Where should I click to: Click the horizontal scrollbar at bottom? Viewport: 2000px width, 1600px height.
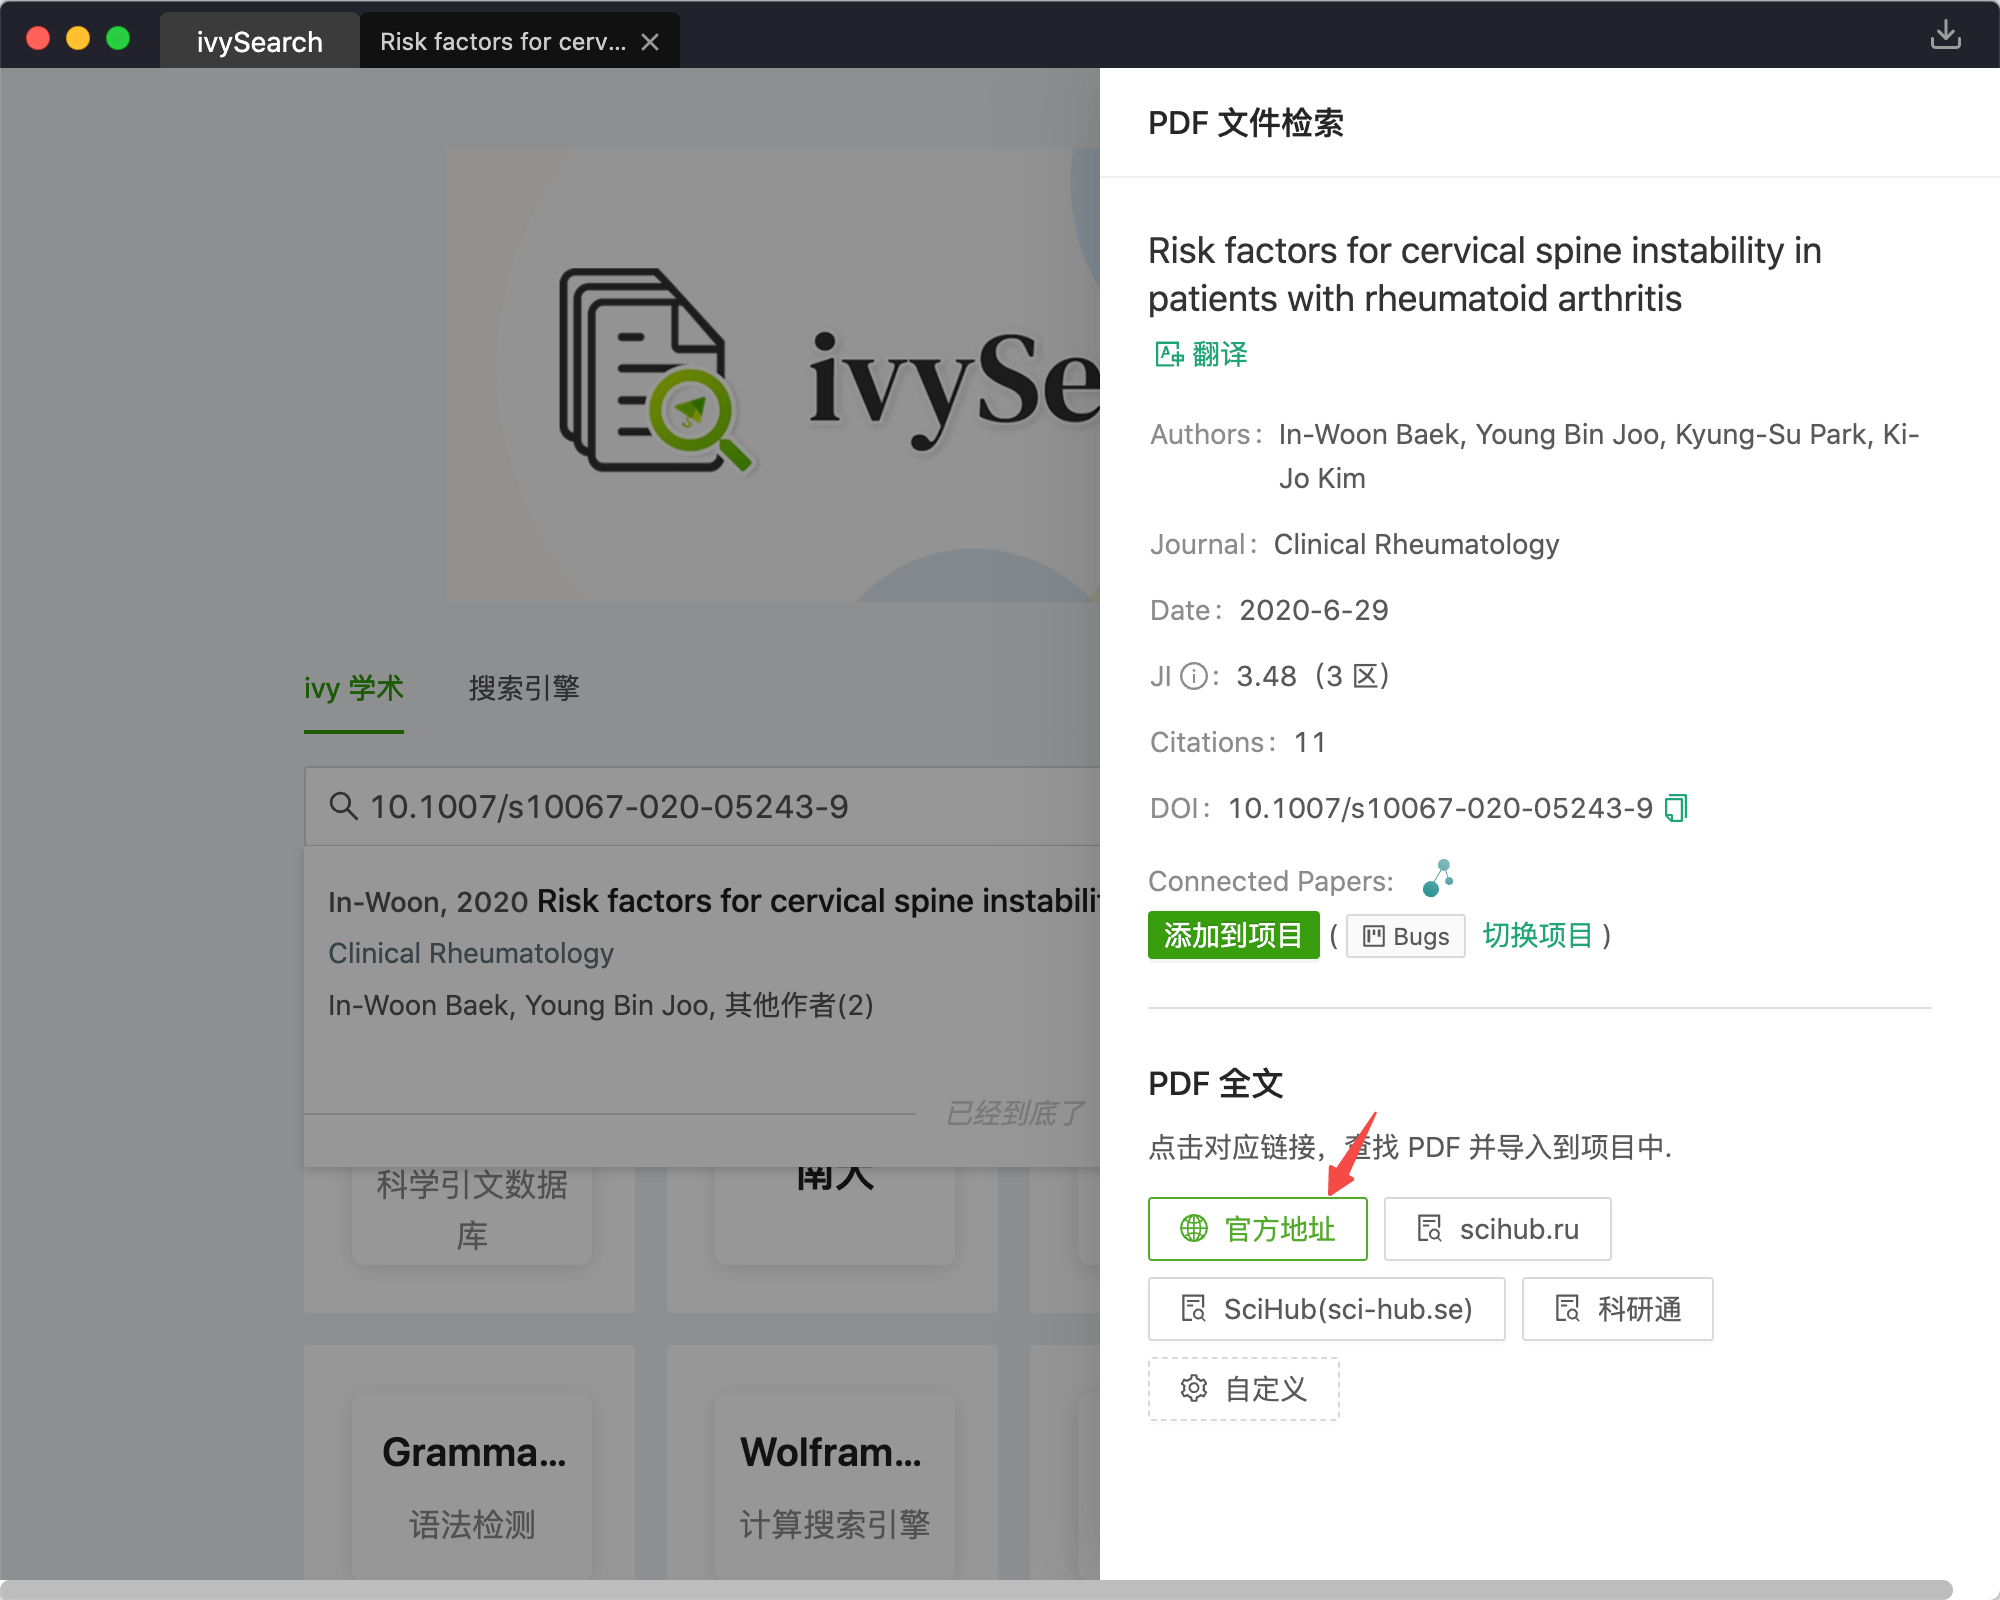(x=976, y=1589)
